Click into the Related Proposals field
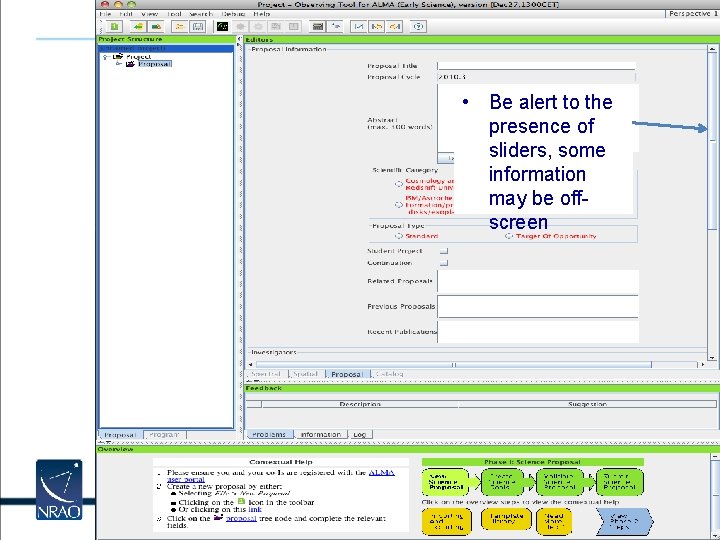The height and width of the screenshot is (540, 720). (538, 281)
